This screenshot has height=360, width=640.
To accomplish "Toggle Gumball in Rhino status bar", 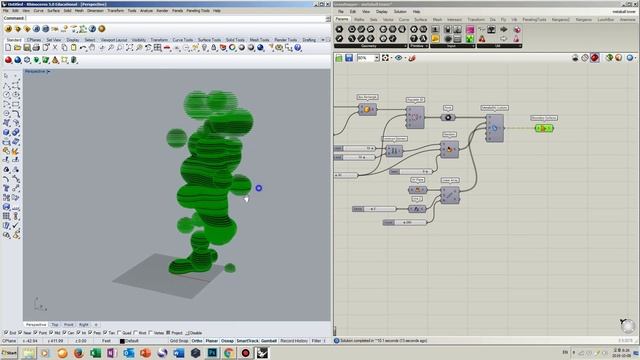I will click(269, 341).
